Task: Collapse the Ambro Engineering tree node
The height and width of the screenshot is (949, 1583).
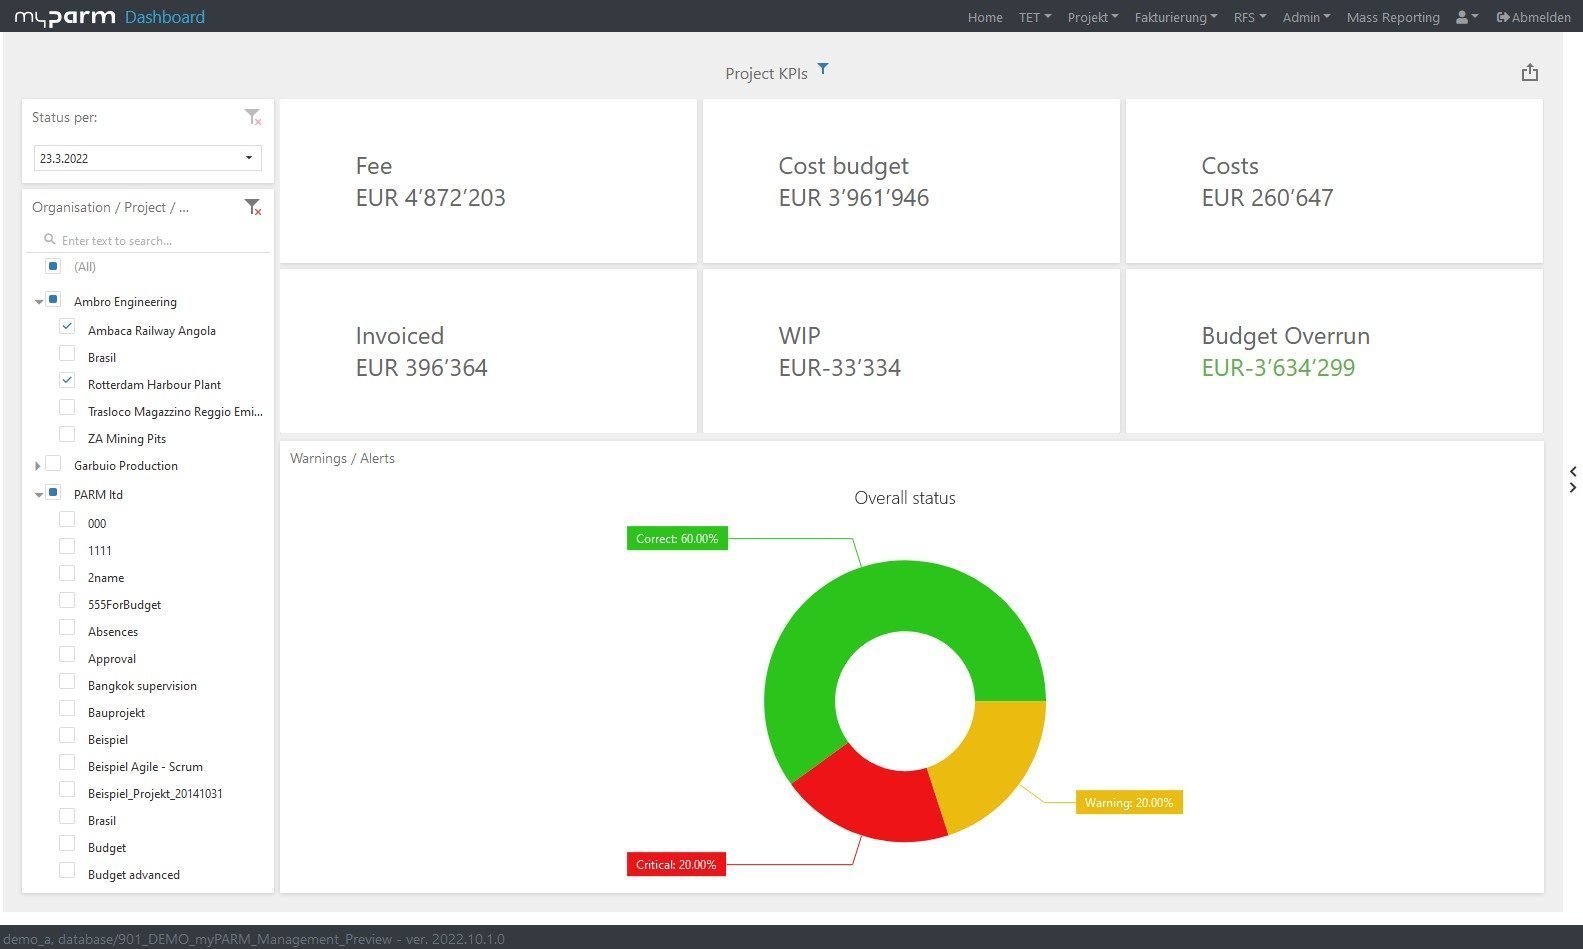Action: [38, 302]
